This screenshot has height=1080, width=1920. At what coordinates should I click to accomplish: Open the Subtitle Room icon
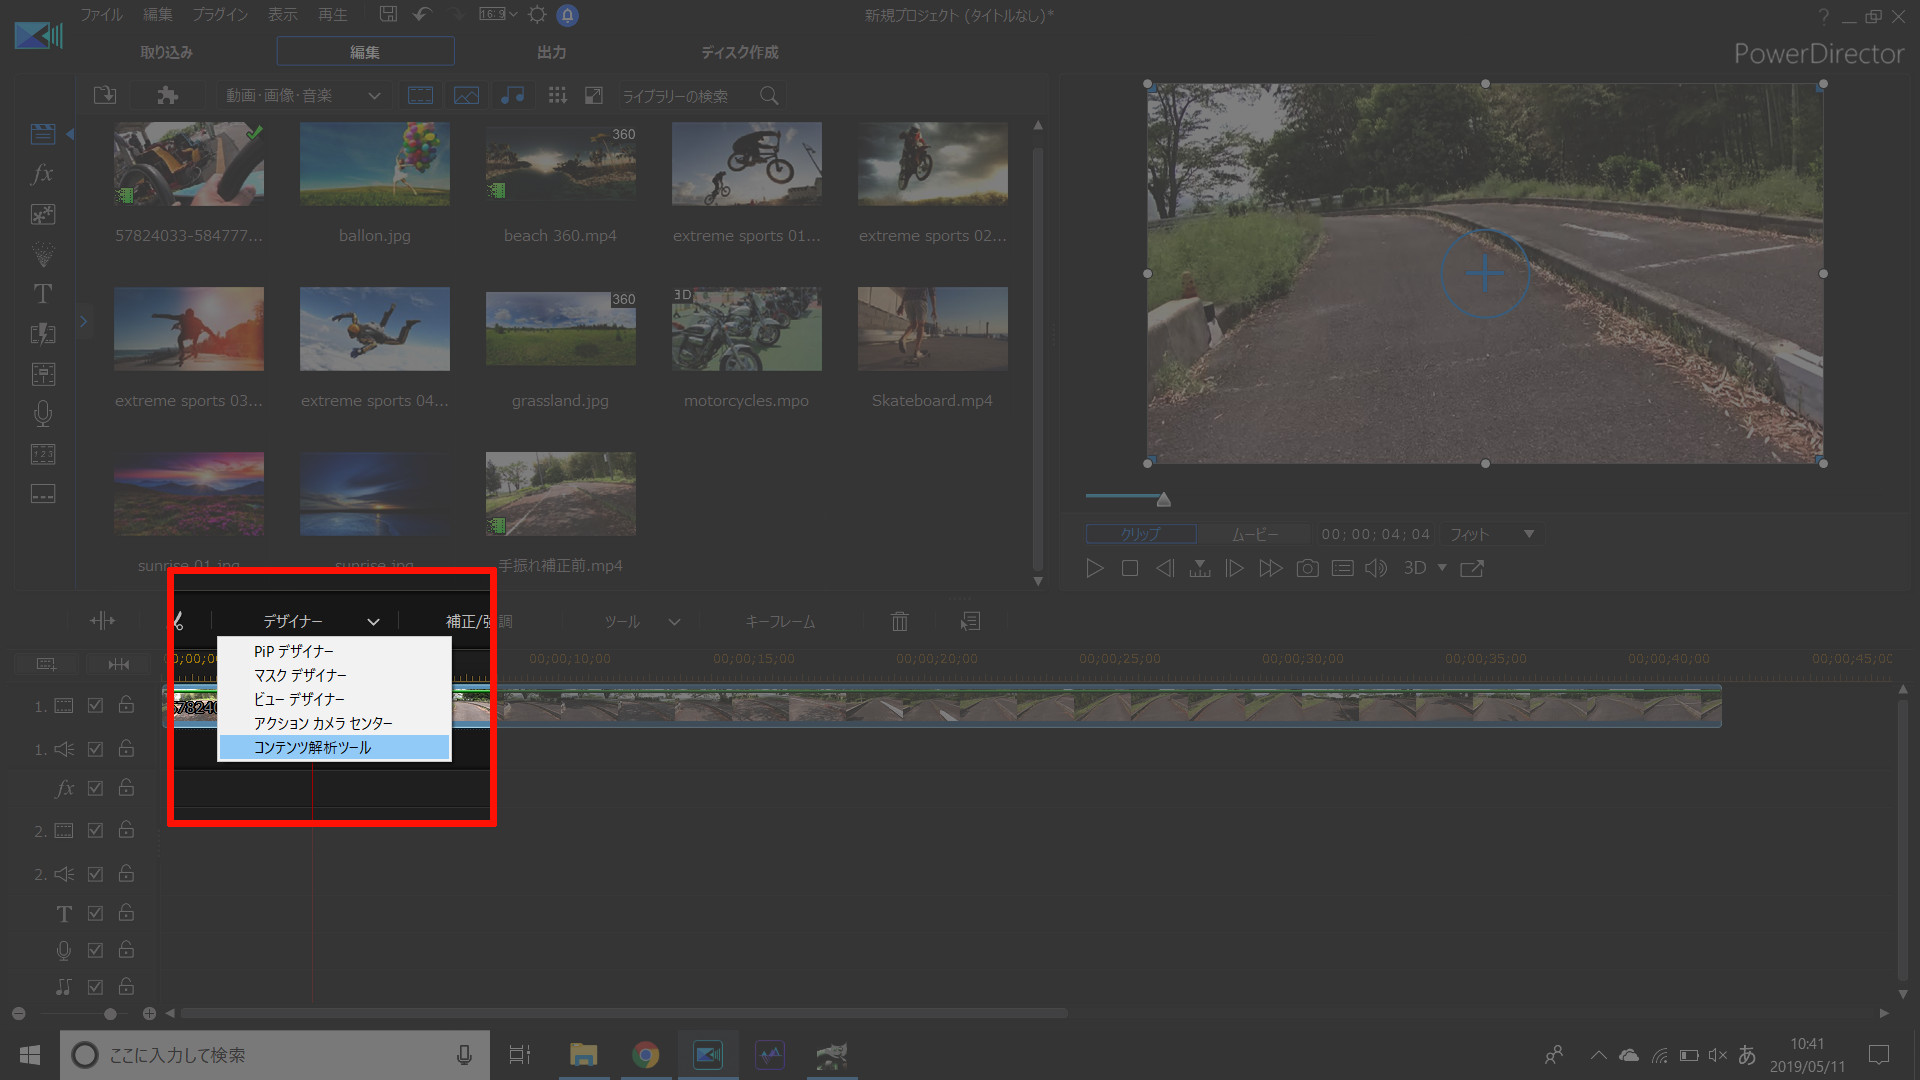point(43,494)
